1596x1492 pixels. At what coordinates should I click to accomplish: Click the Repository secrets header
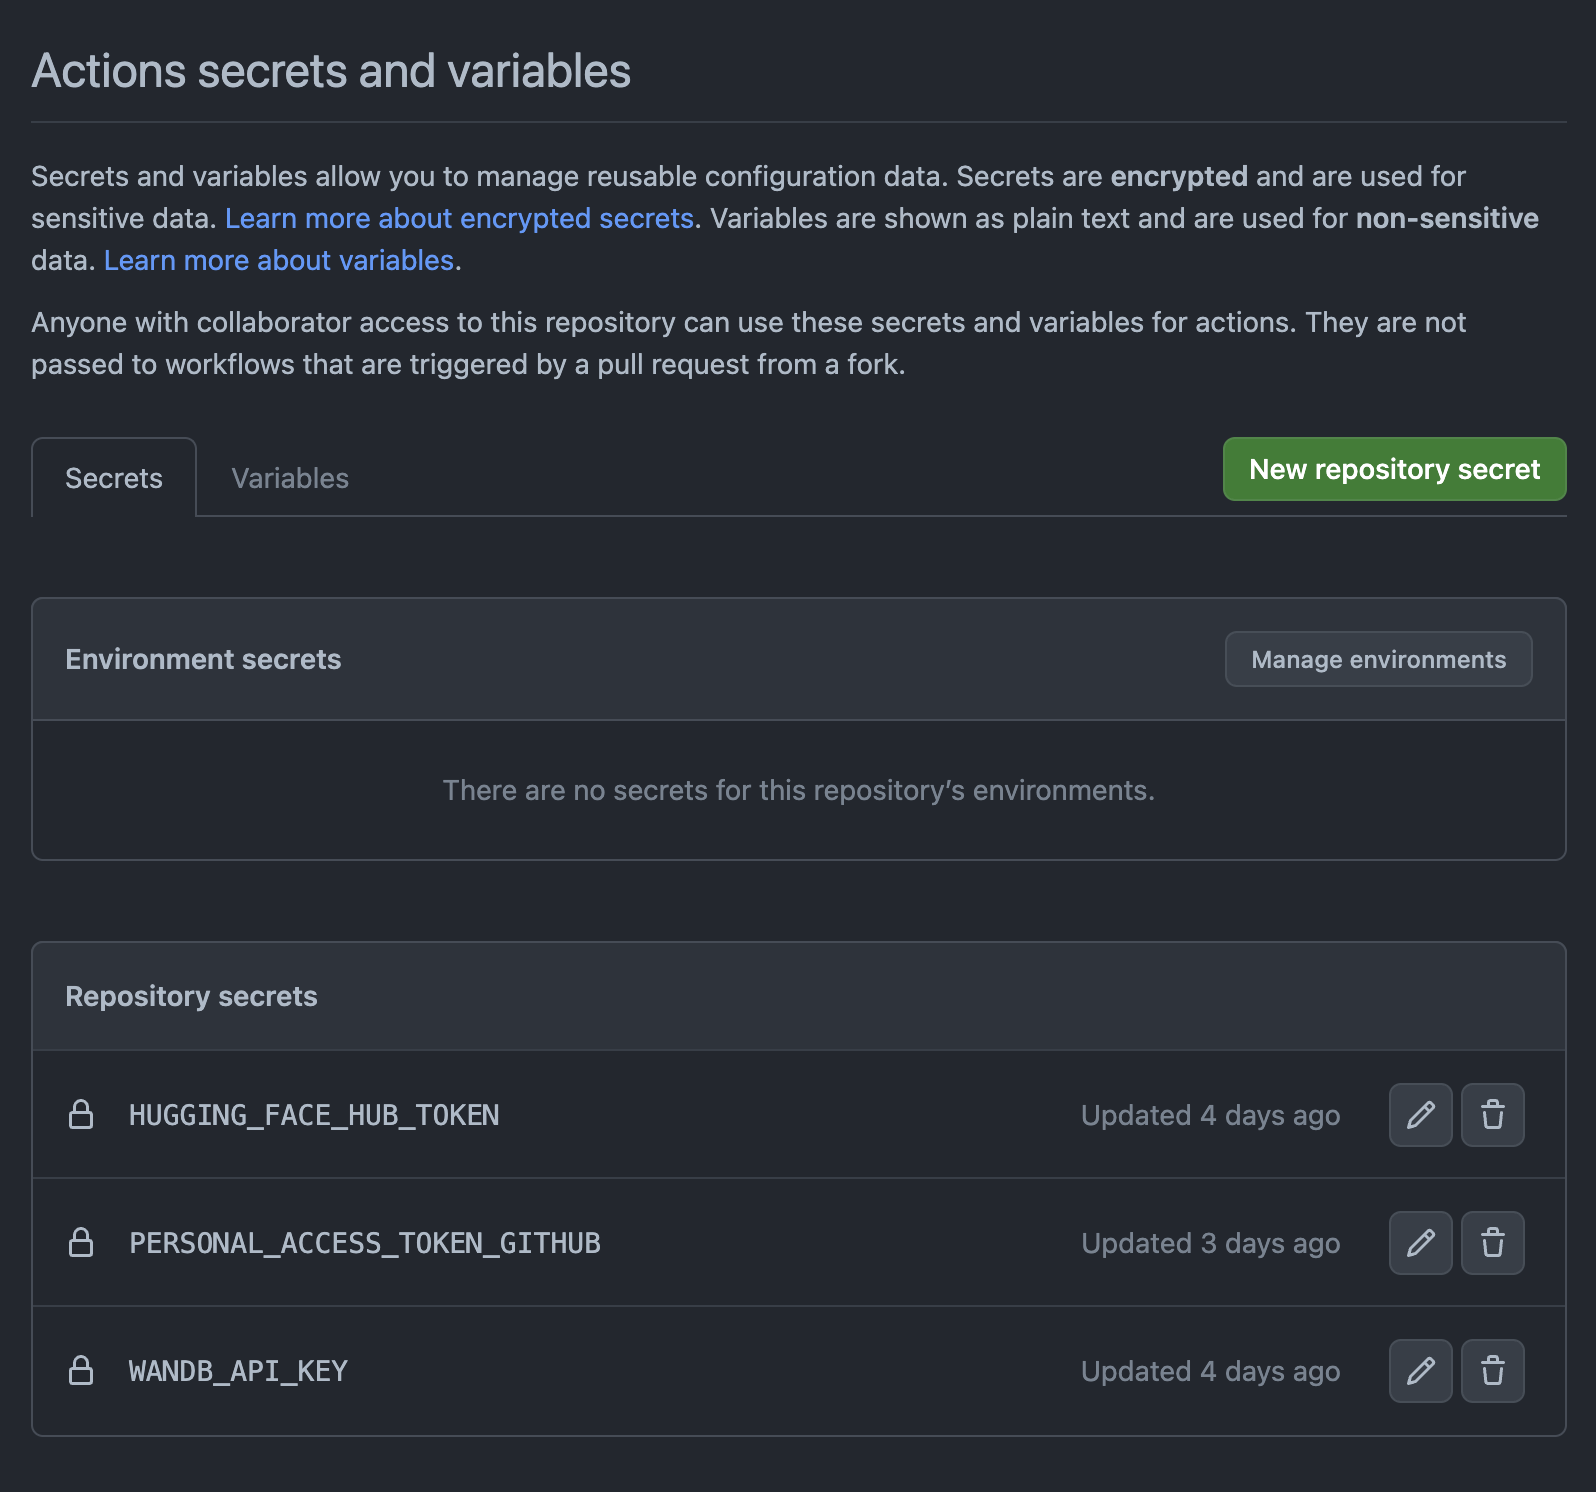191,996
